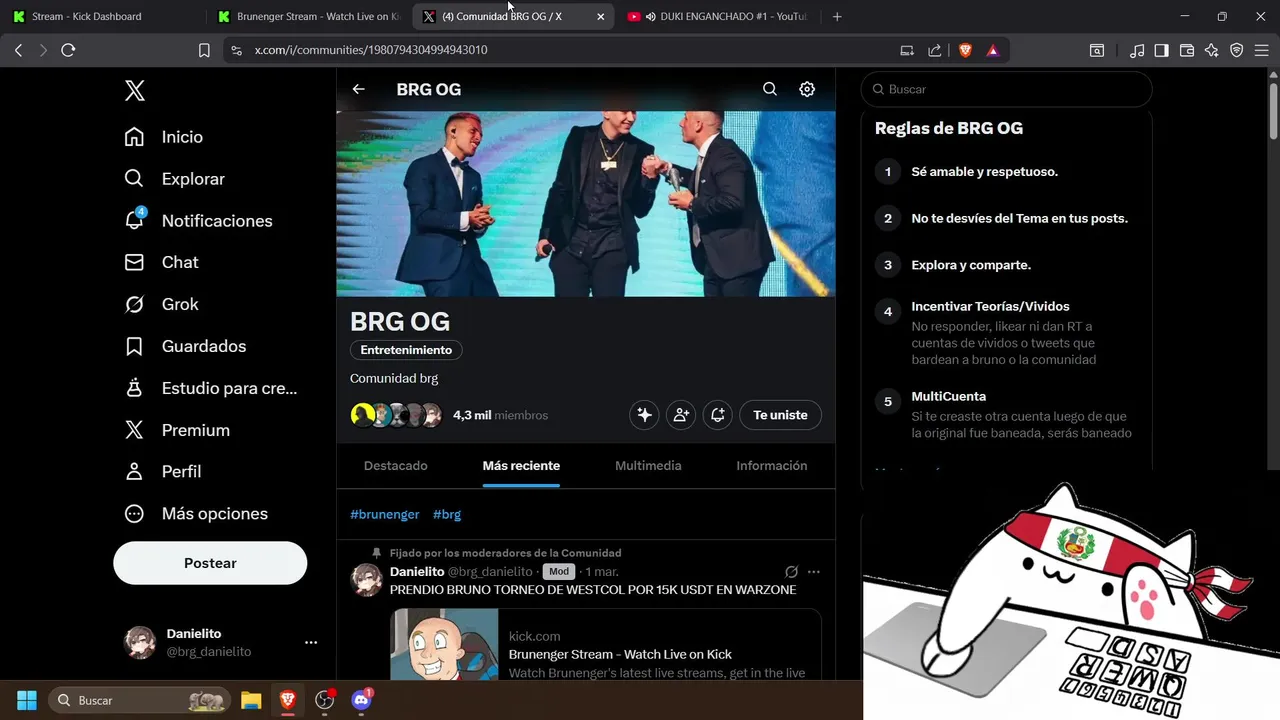Open Guardados bookmarks
1280x720 pixels.
point(185,346)
